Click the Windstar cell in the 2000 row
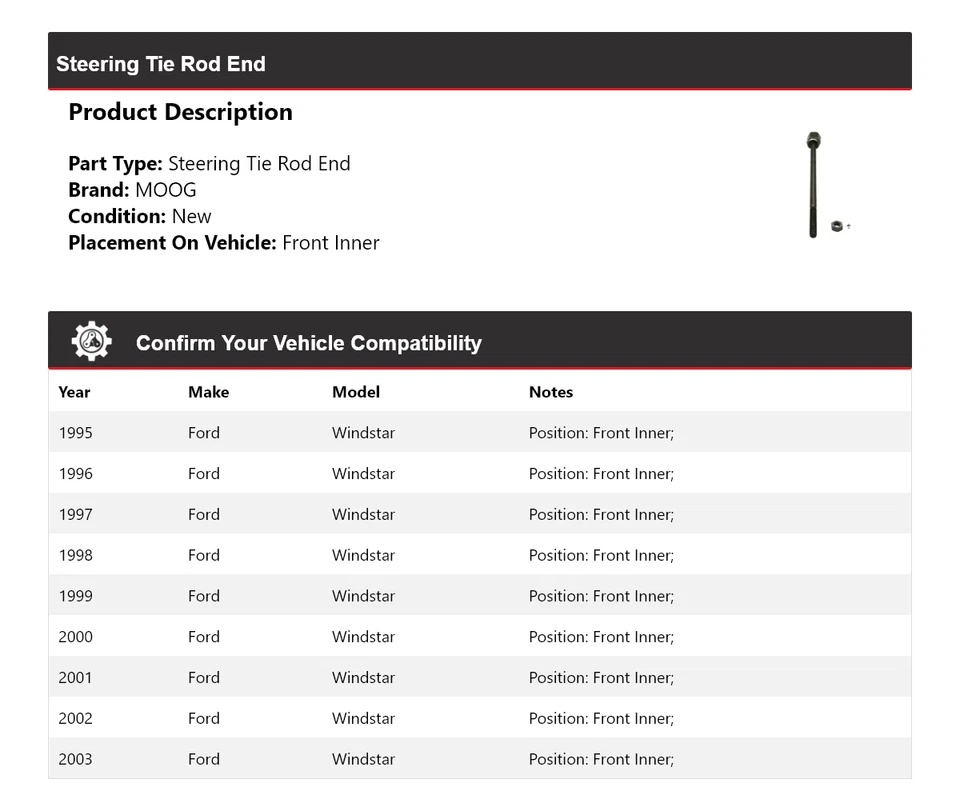960x811 pixels. [363, 637]
